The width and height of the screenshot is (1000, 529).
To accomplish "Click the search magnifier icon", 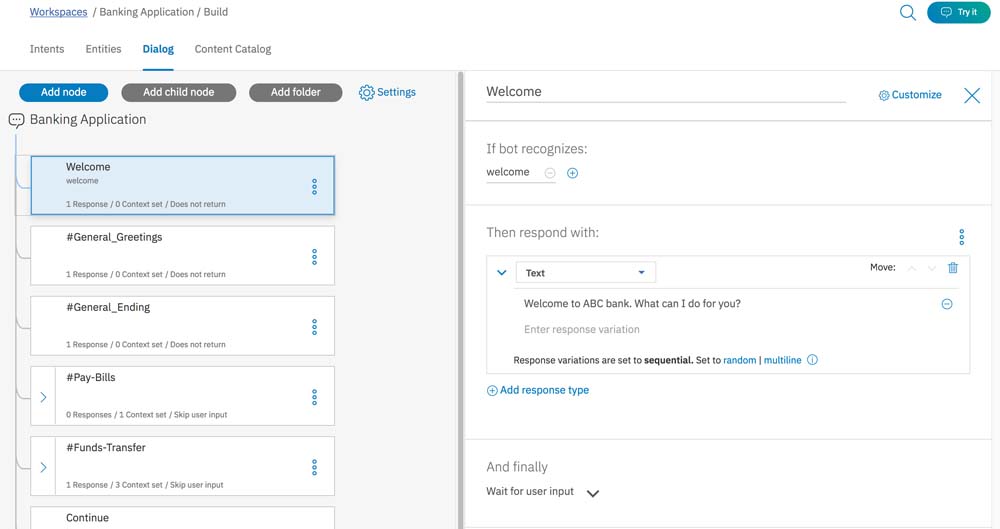I will pyautogui.click(x=907, y=13).
